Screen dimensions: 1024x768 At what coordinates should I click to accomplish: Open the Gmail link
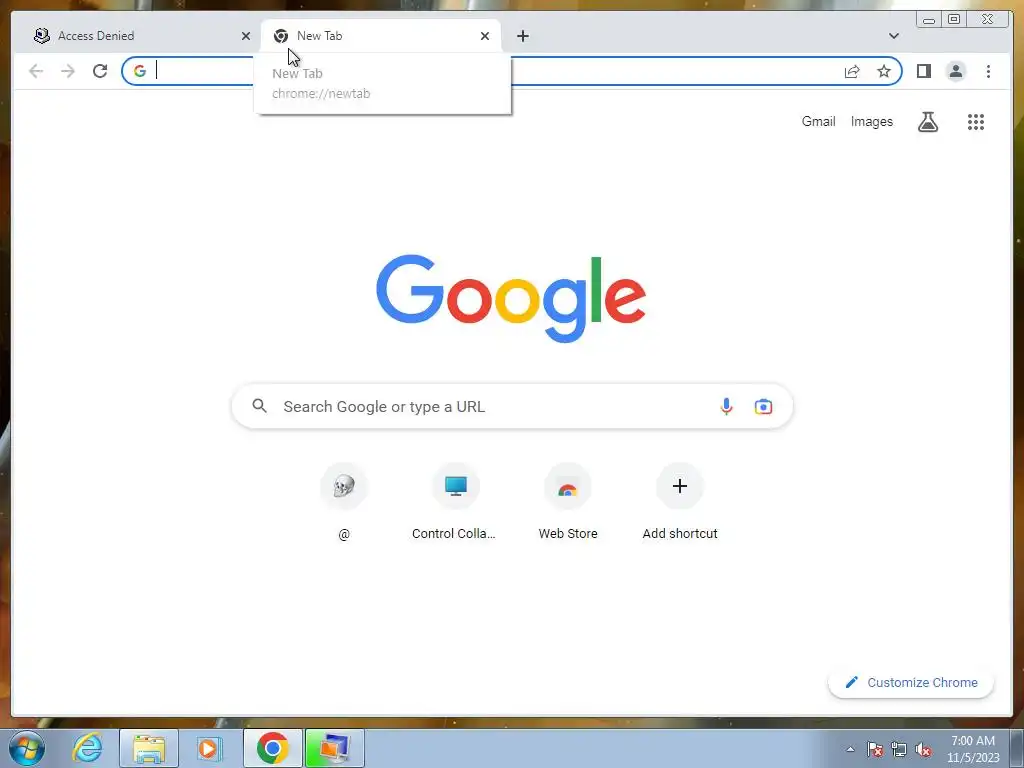[x=818, y=121]
